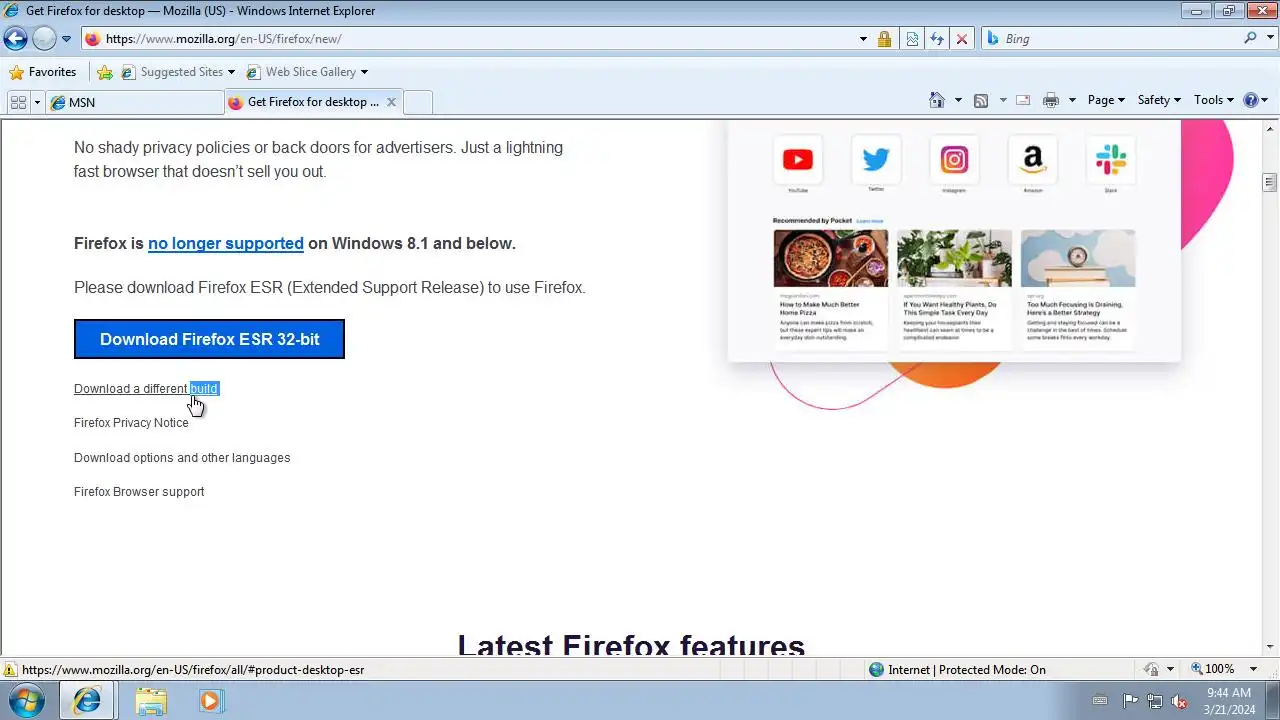This screenshot has height=720, width=1280.
Task: Open the Page menu
Action: (x=1106, y=100)
